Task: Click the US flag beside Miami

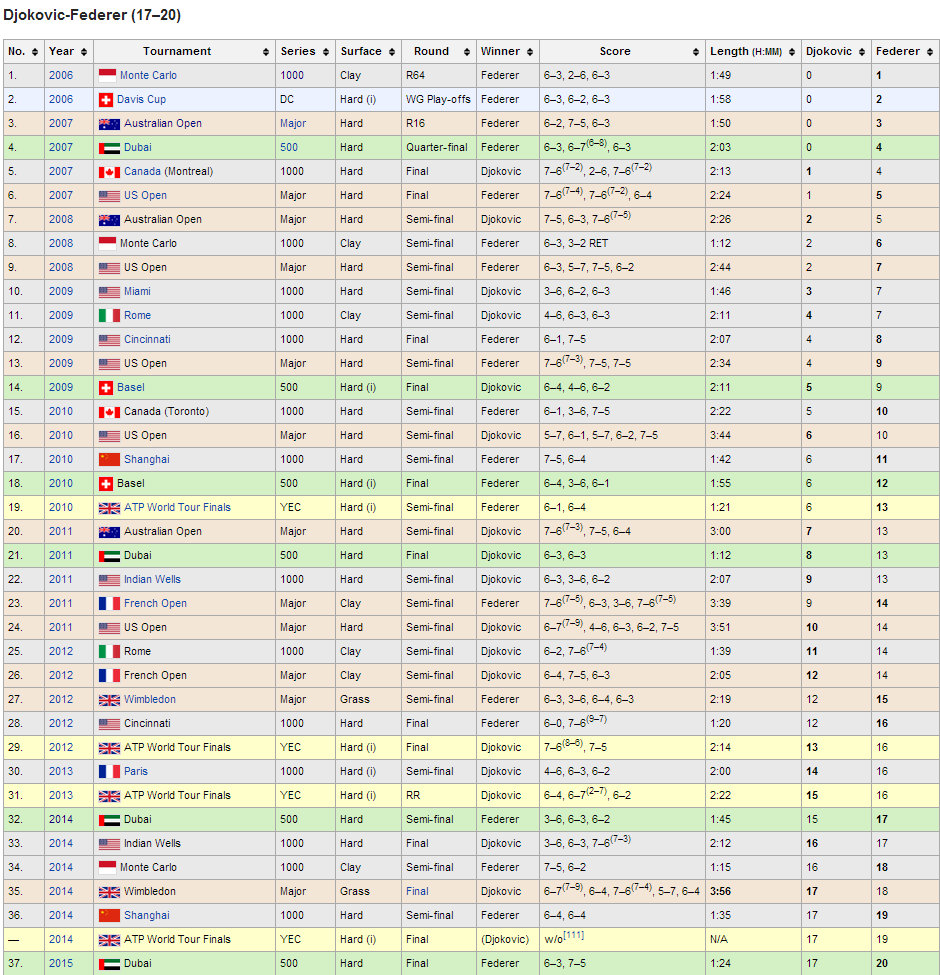Action: click(109, 292)
